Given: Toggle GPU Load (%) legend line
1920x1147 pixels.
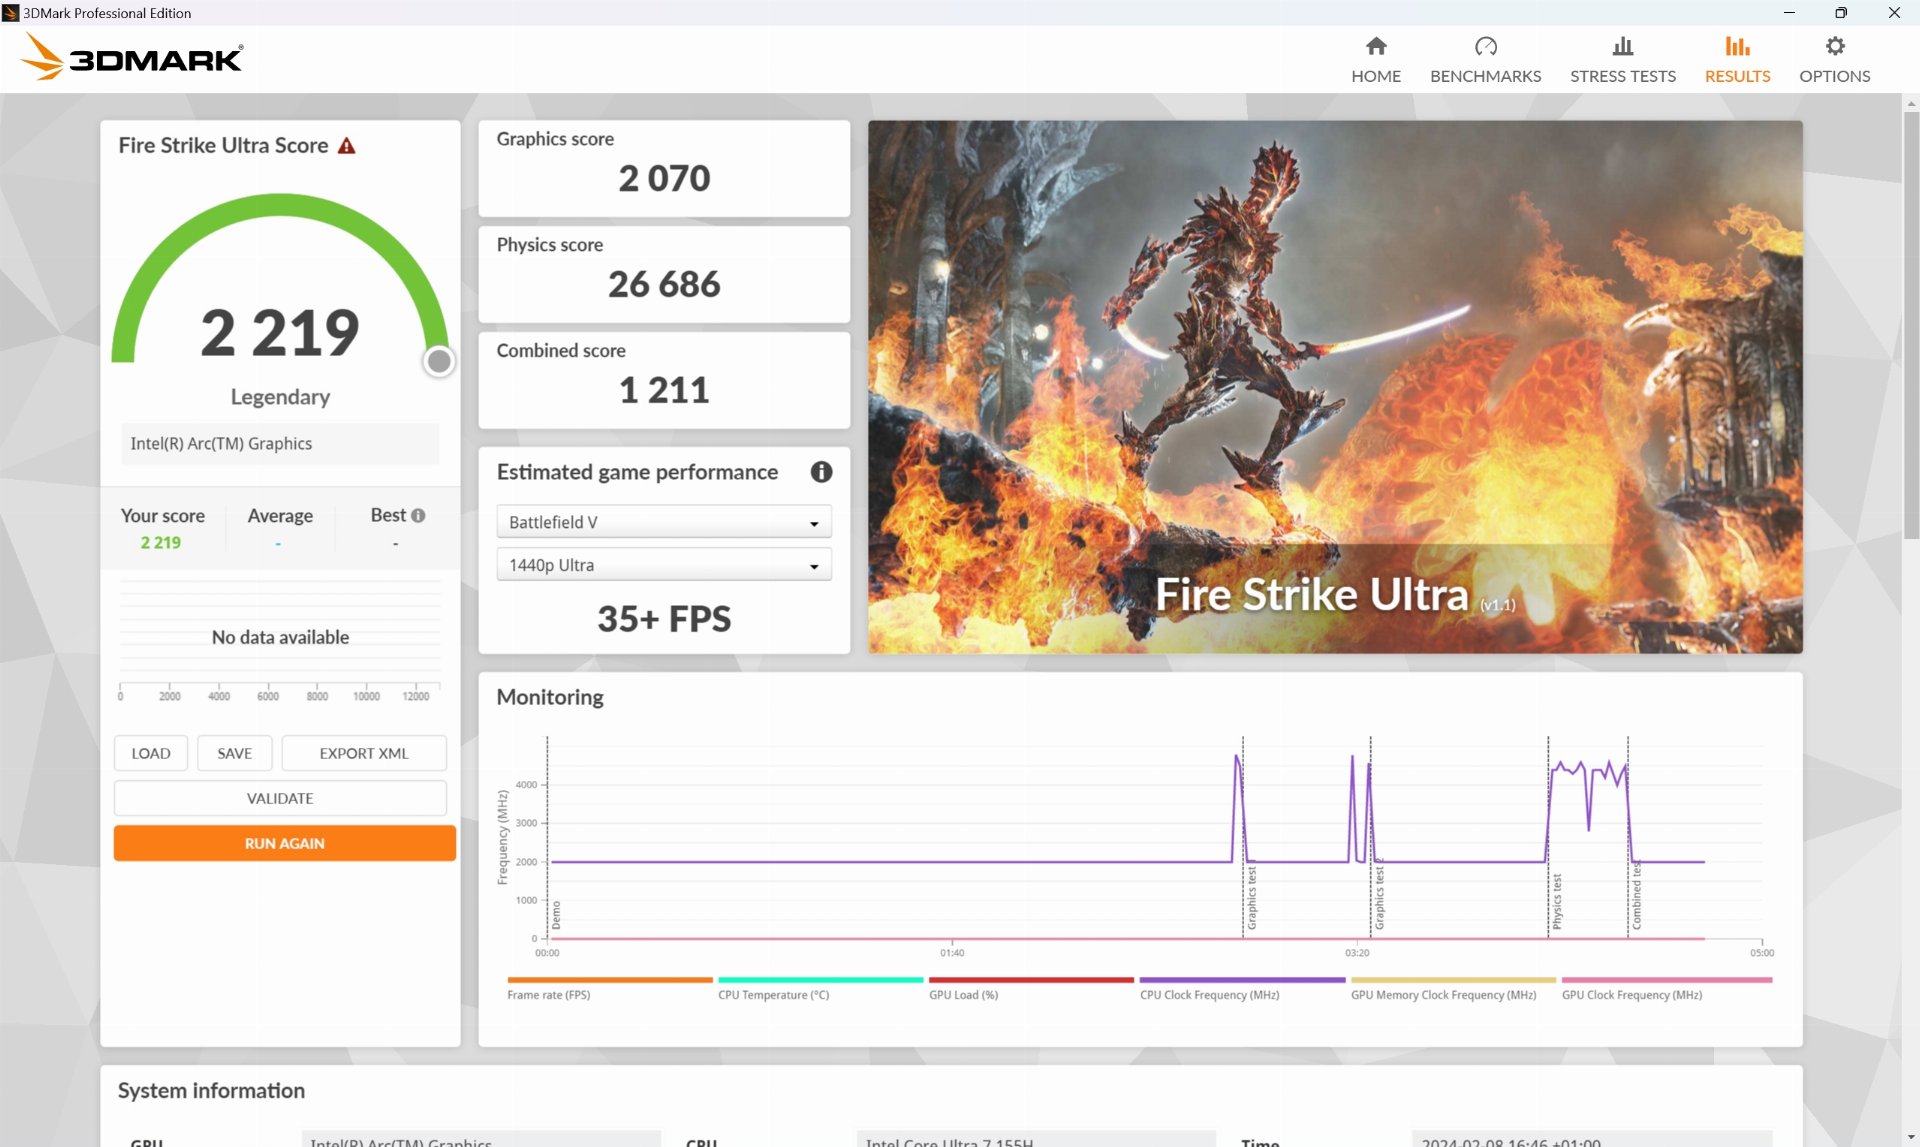Looking at the screenshot, I should coord(1031,987).
